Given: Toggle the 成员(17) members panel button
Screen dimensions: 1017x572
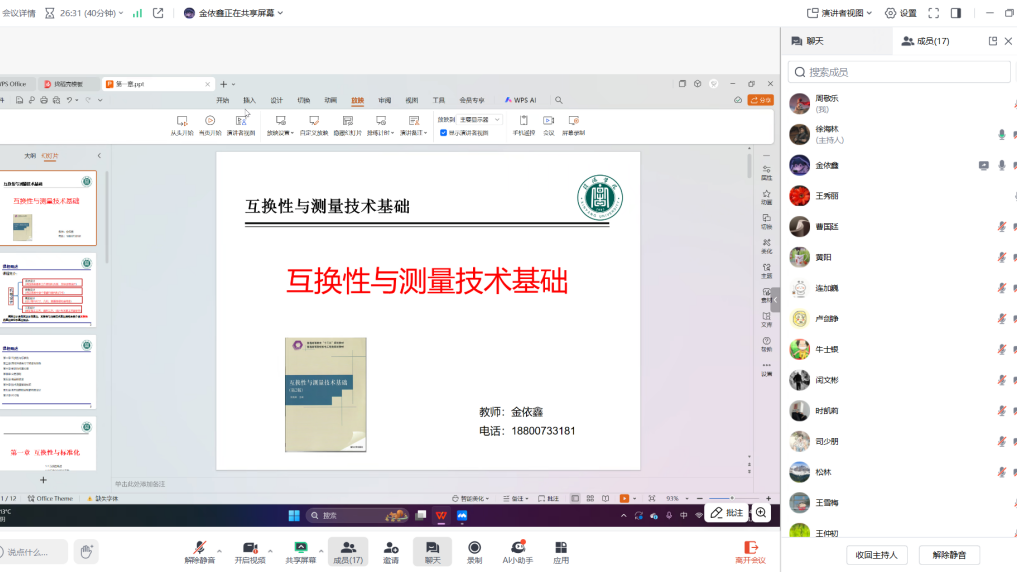Looking at the screenshot, I should pyautogui.click(x=347, y=548).
